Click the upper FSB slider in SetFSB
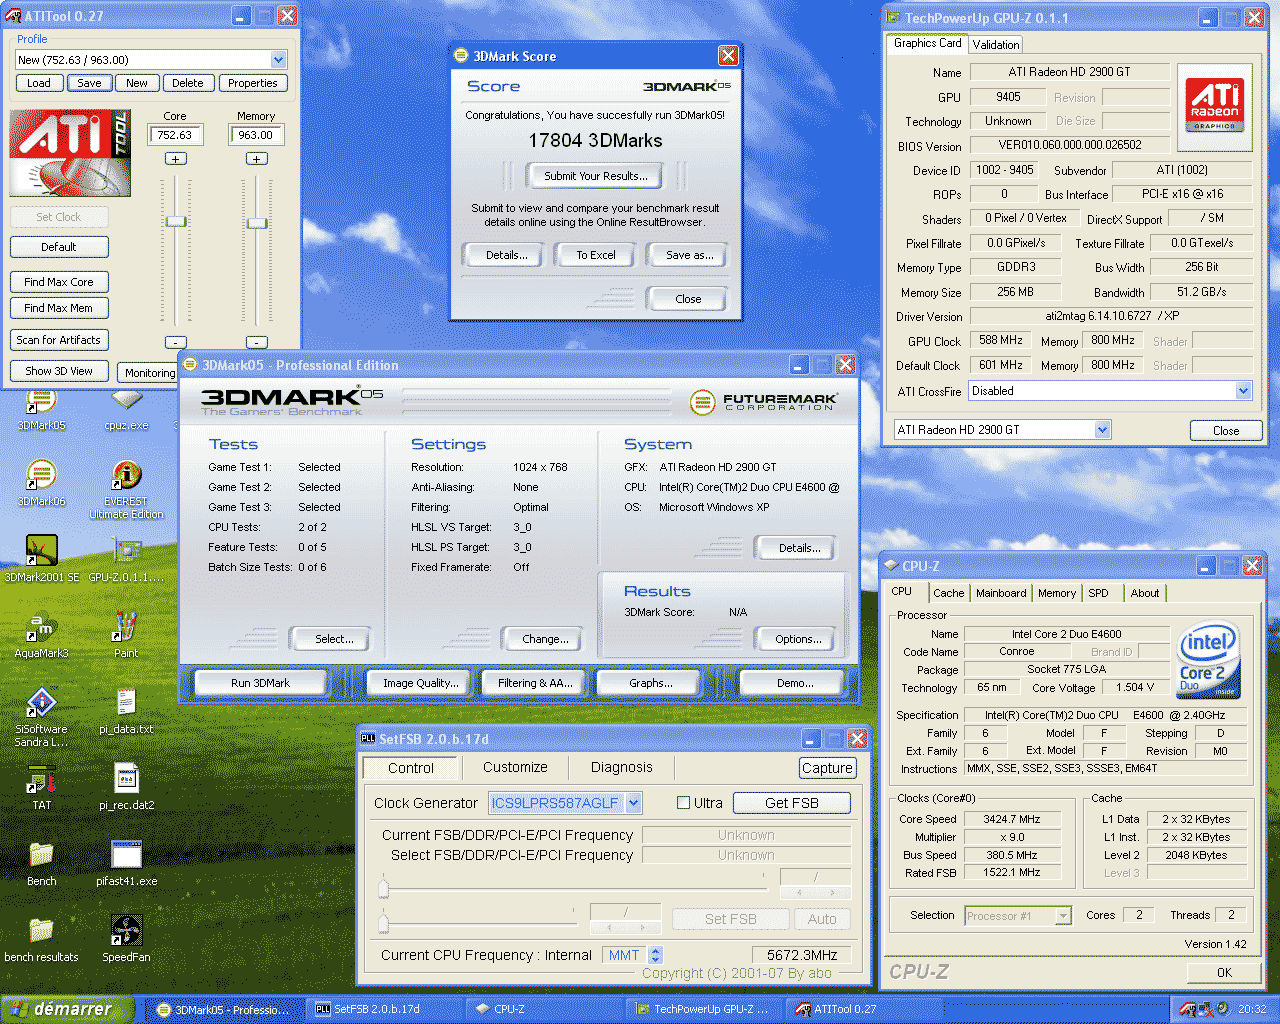Screen dimensions: 1280x1024 [383, 888]
